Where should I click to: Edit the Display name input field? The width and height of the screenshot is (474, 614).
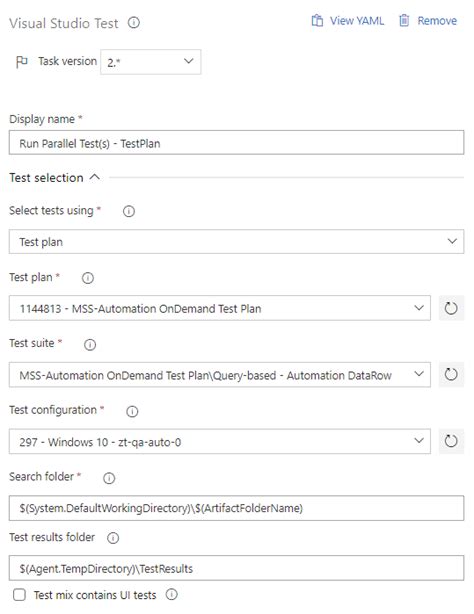[x=237, y=143]
